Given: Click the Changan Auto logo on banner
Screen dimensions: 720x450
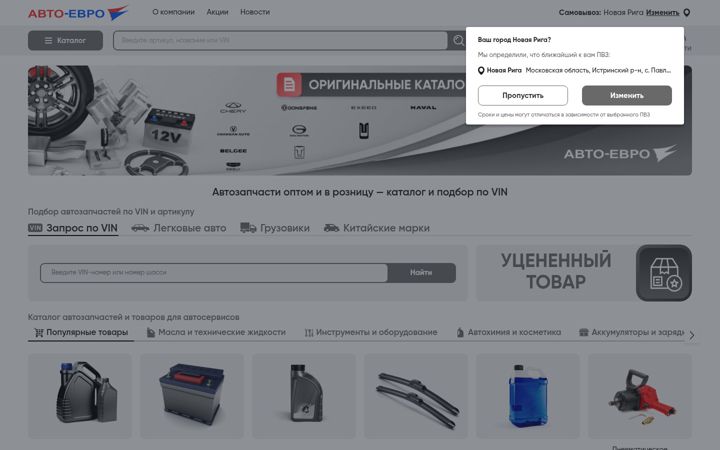Looking at the screenshot, I should coord(233,131).
